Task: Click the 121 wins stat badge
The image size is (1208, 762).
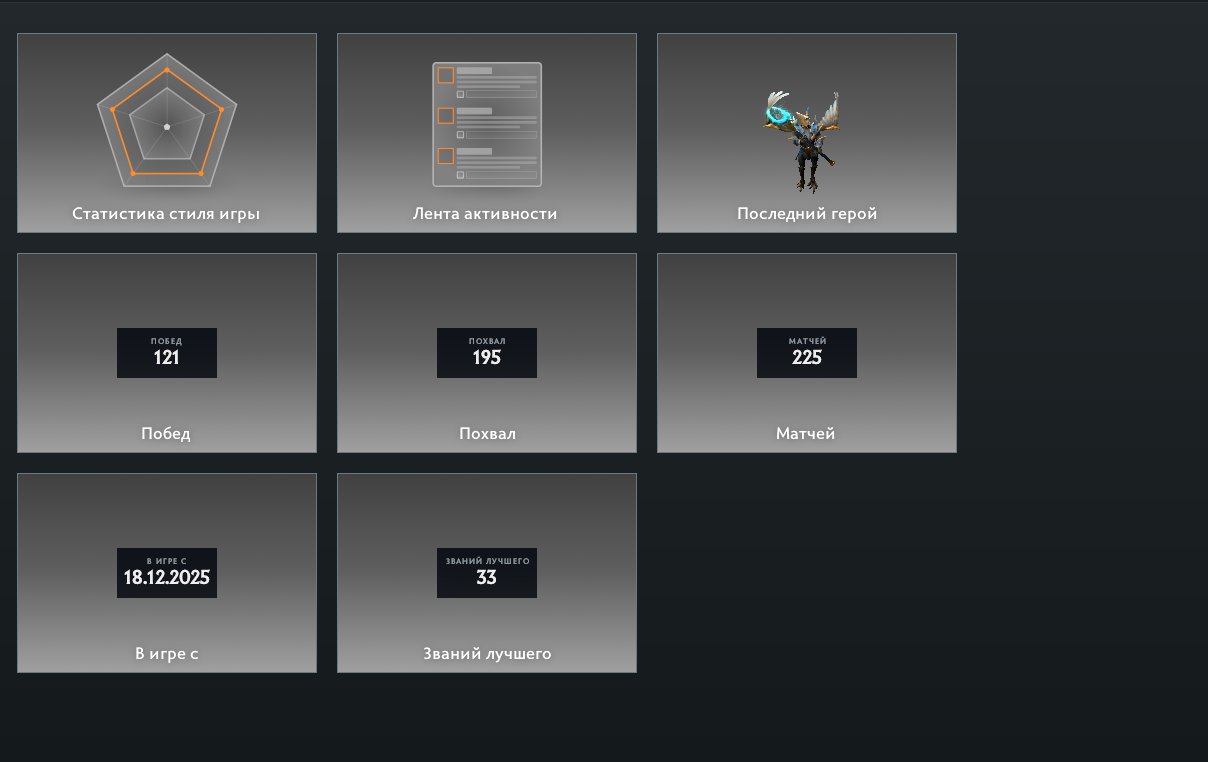Action: (167, 353)
